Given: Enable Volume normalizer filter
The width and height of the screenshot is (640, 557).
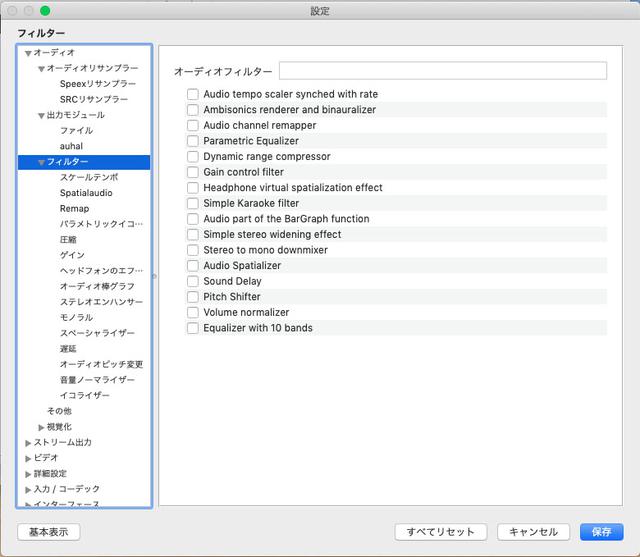Looking at the screenshot, I should click(x=193, y=312).
